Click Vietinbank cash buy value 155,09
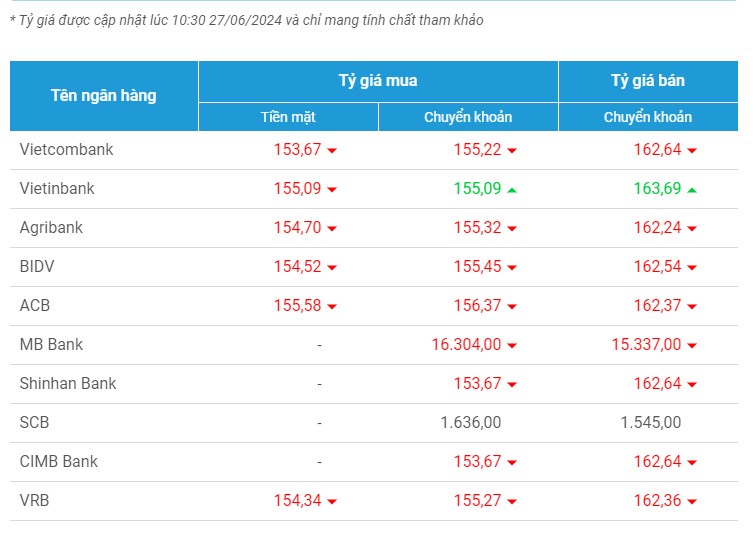The width and height of the screenshot is (755, 536). [298, 189]
